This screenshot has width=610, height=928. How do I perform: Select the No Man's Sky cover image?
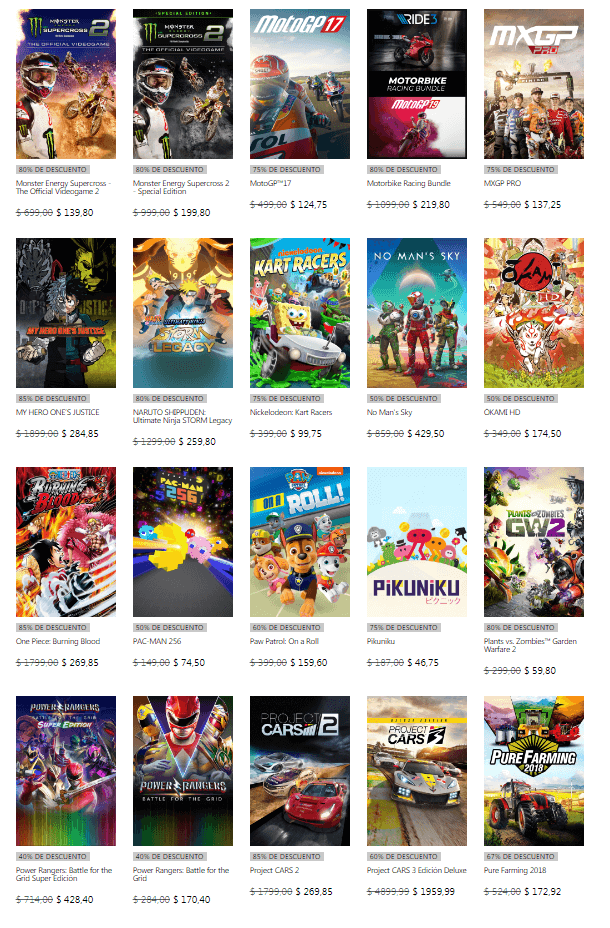pos(417,312)
